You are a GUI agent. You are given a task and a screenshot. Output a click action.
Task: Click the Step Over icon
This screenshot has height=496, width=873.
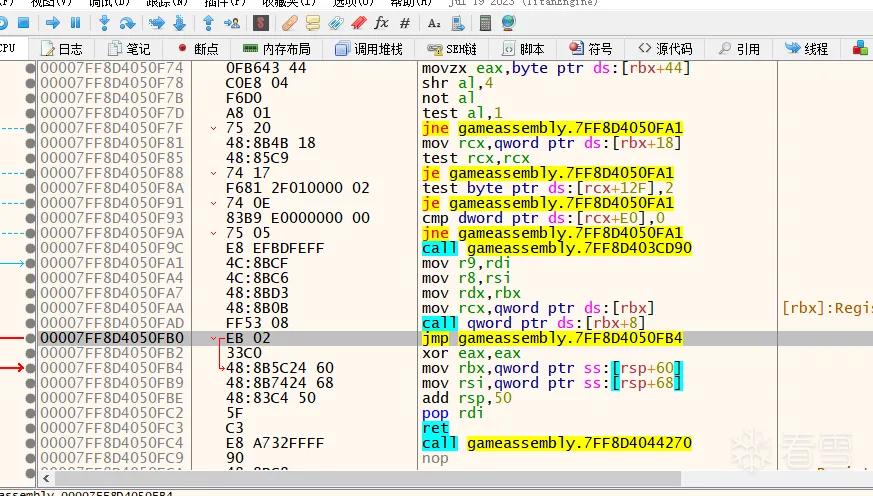click(127, 23)
